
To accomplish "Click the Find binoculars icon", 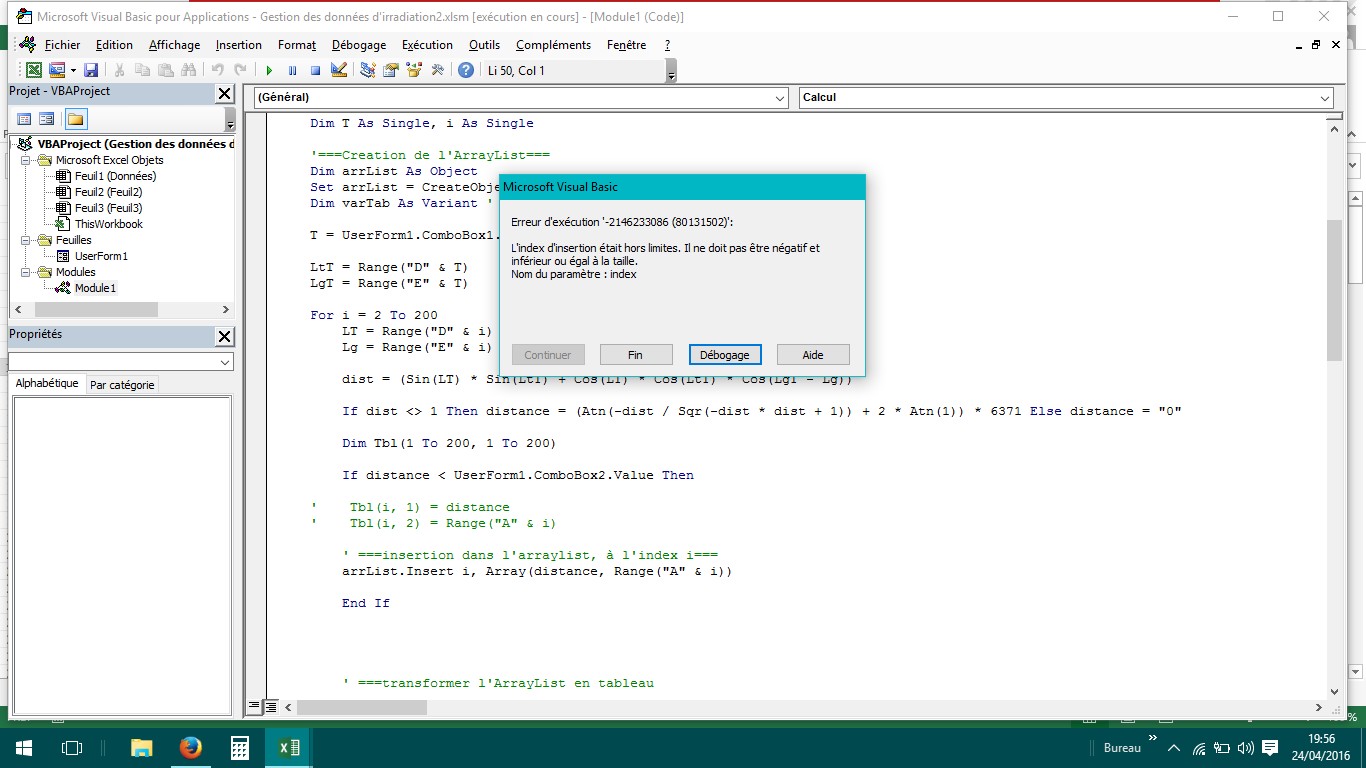I will click(x=188, y=70).
